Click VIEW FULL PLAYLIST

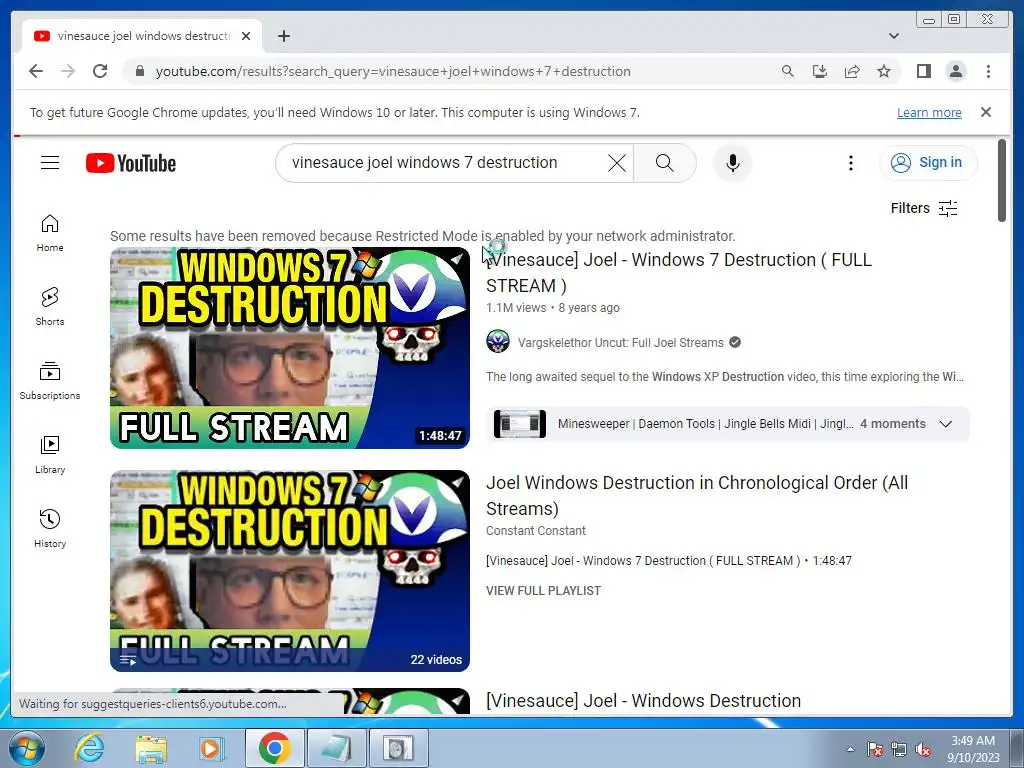click(543, 590)
